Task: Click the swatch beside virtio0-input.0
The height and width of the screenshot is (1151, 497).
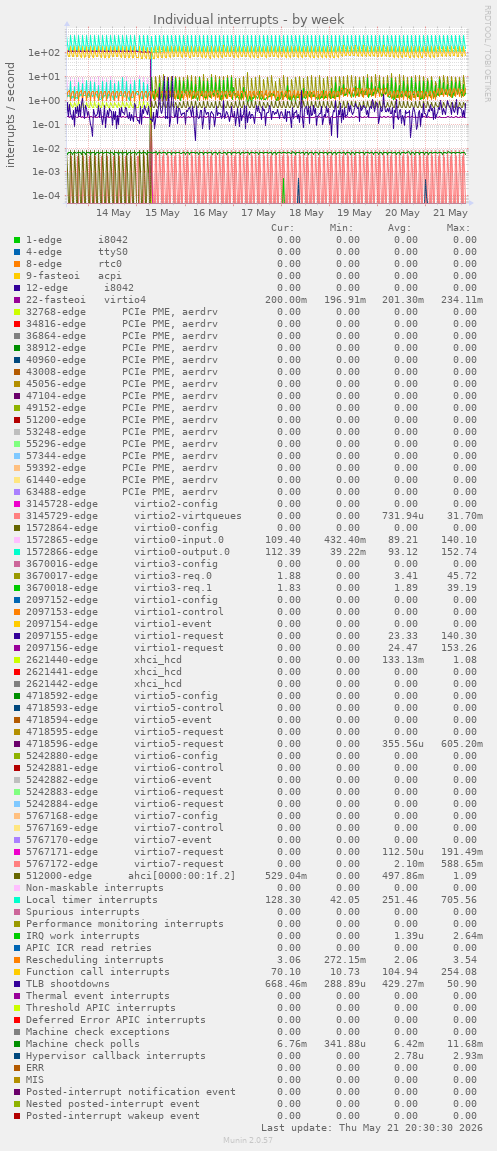Action: pos(17,540)
